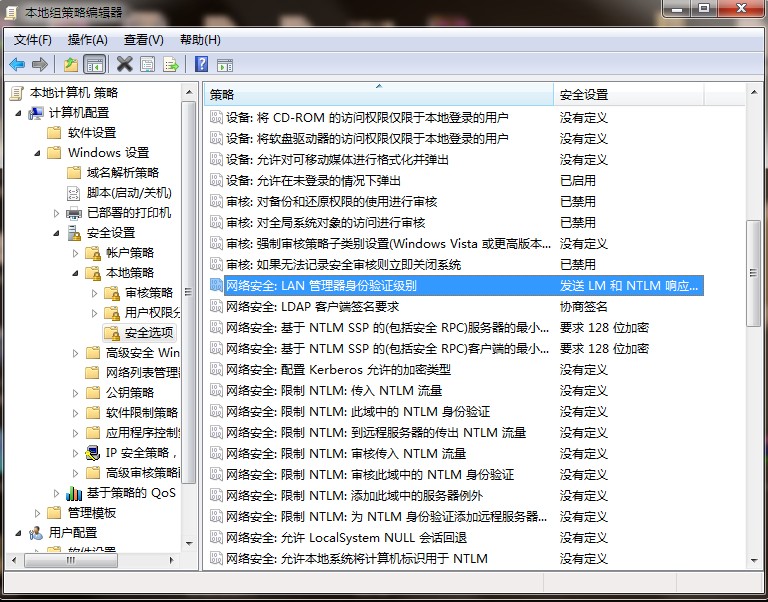Collapse the 安全设置 tree node
Image resolution: width=768 pixels, height=602 pixels.
tap(56, 234)
